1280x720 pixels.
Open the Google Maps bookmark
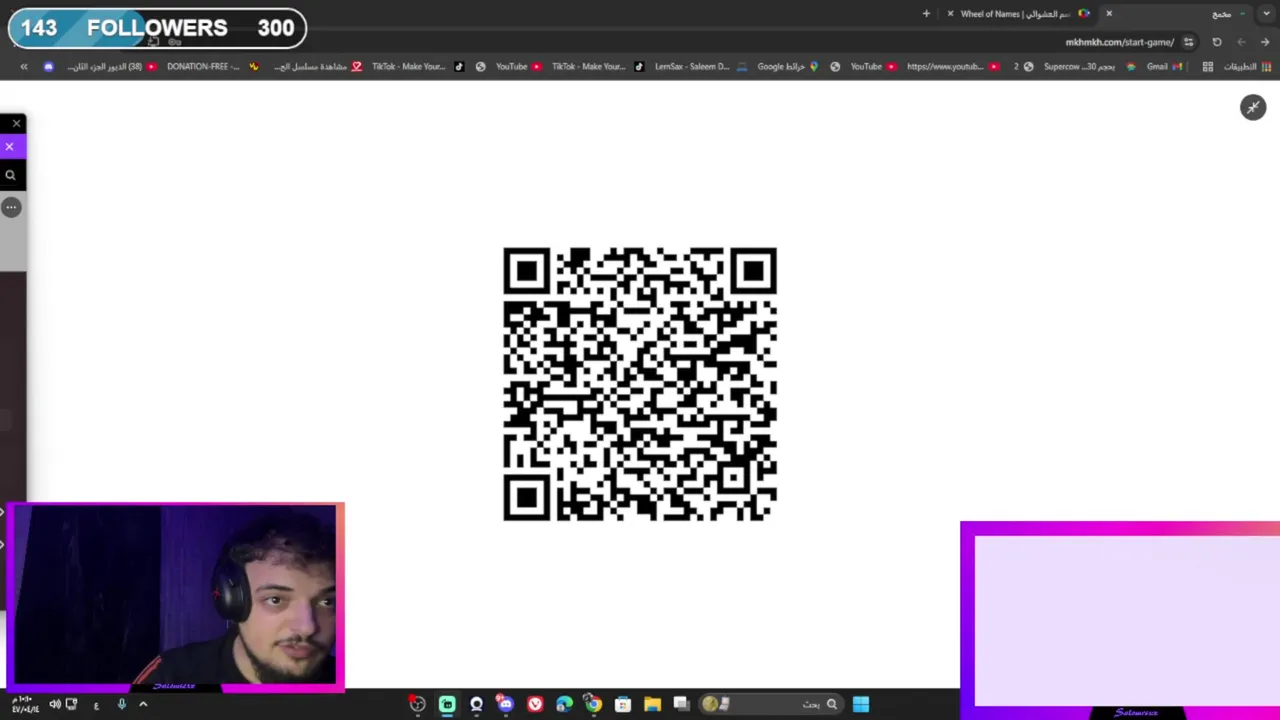pyautogui.click(x=788, y=67)
